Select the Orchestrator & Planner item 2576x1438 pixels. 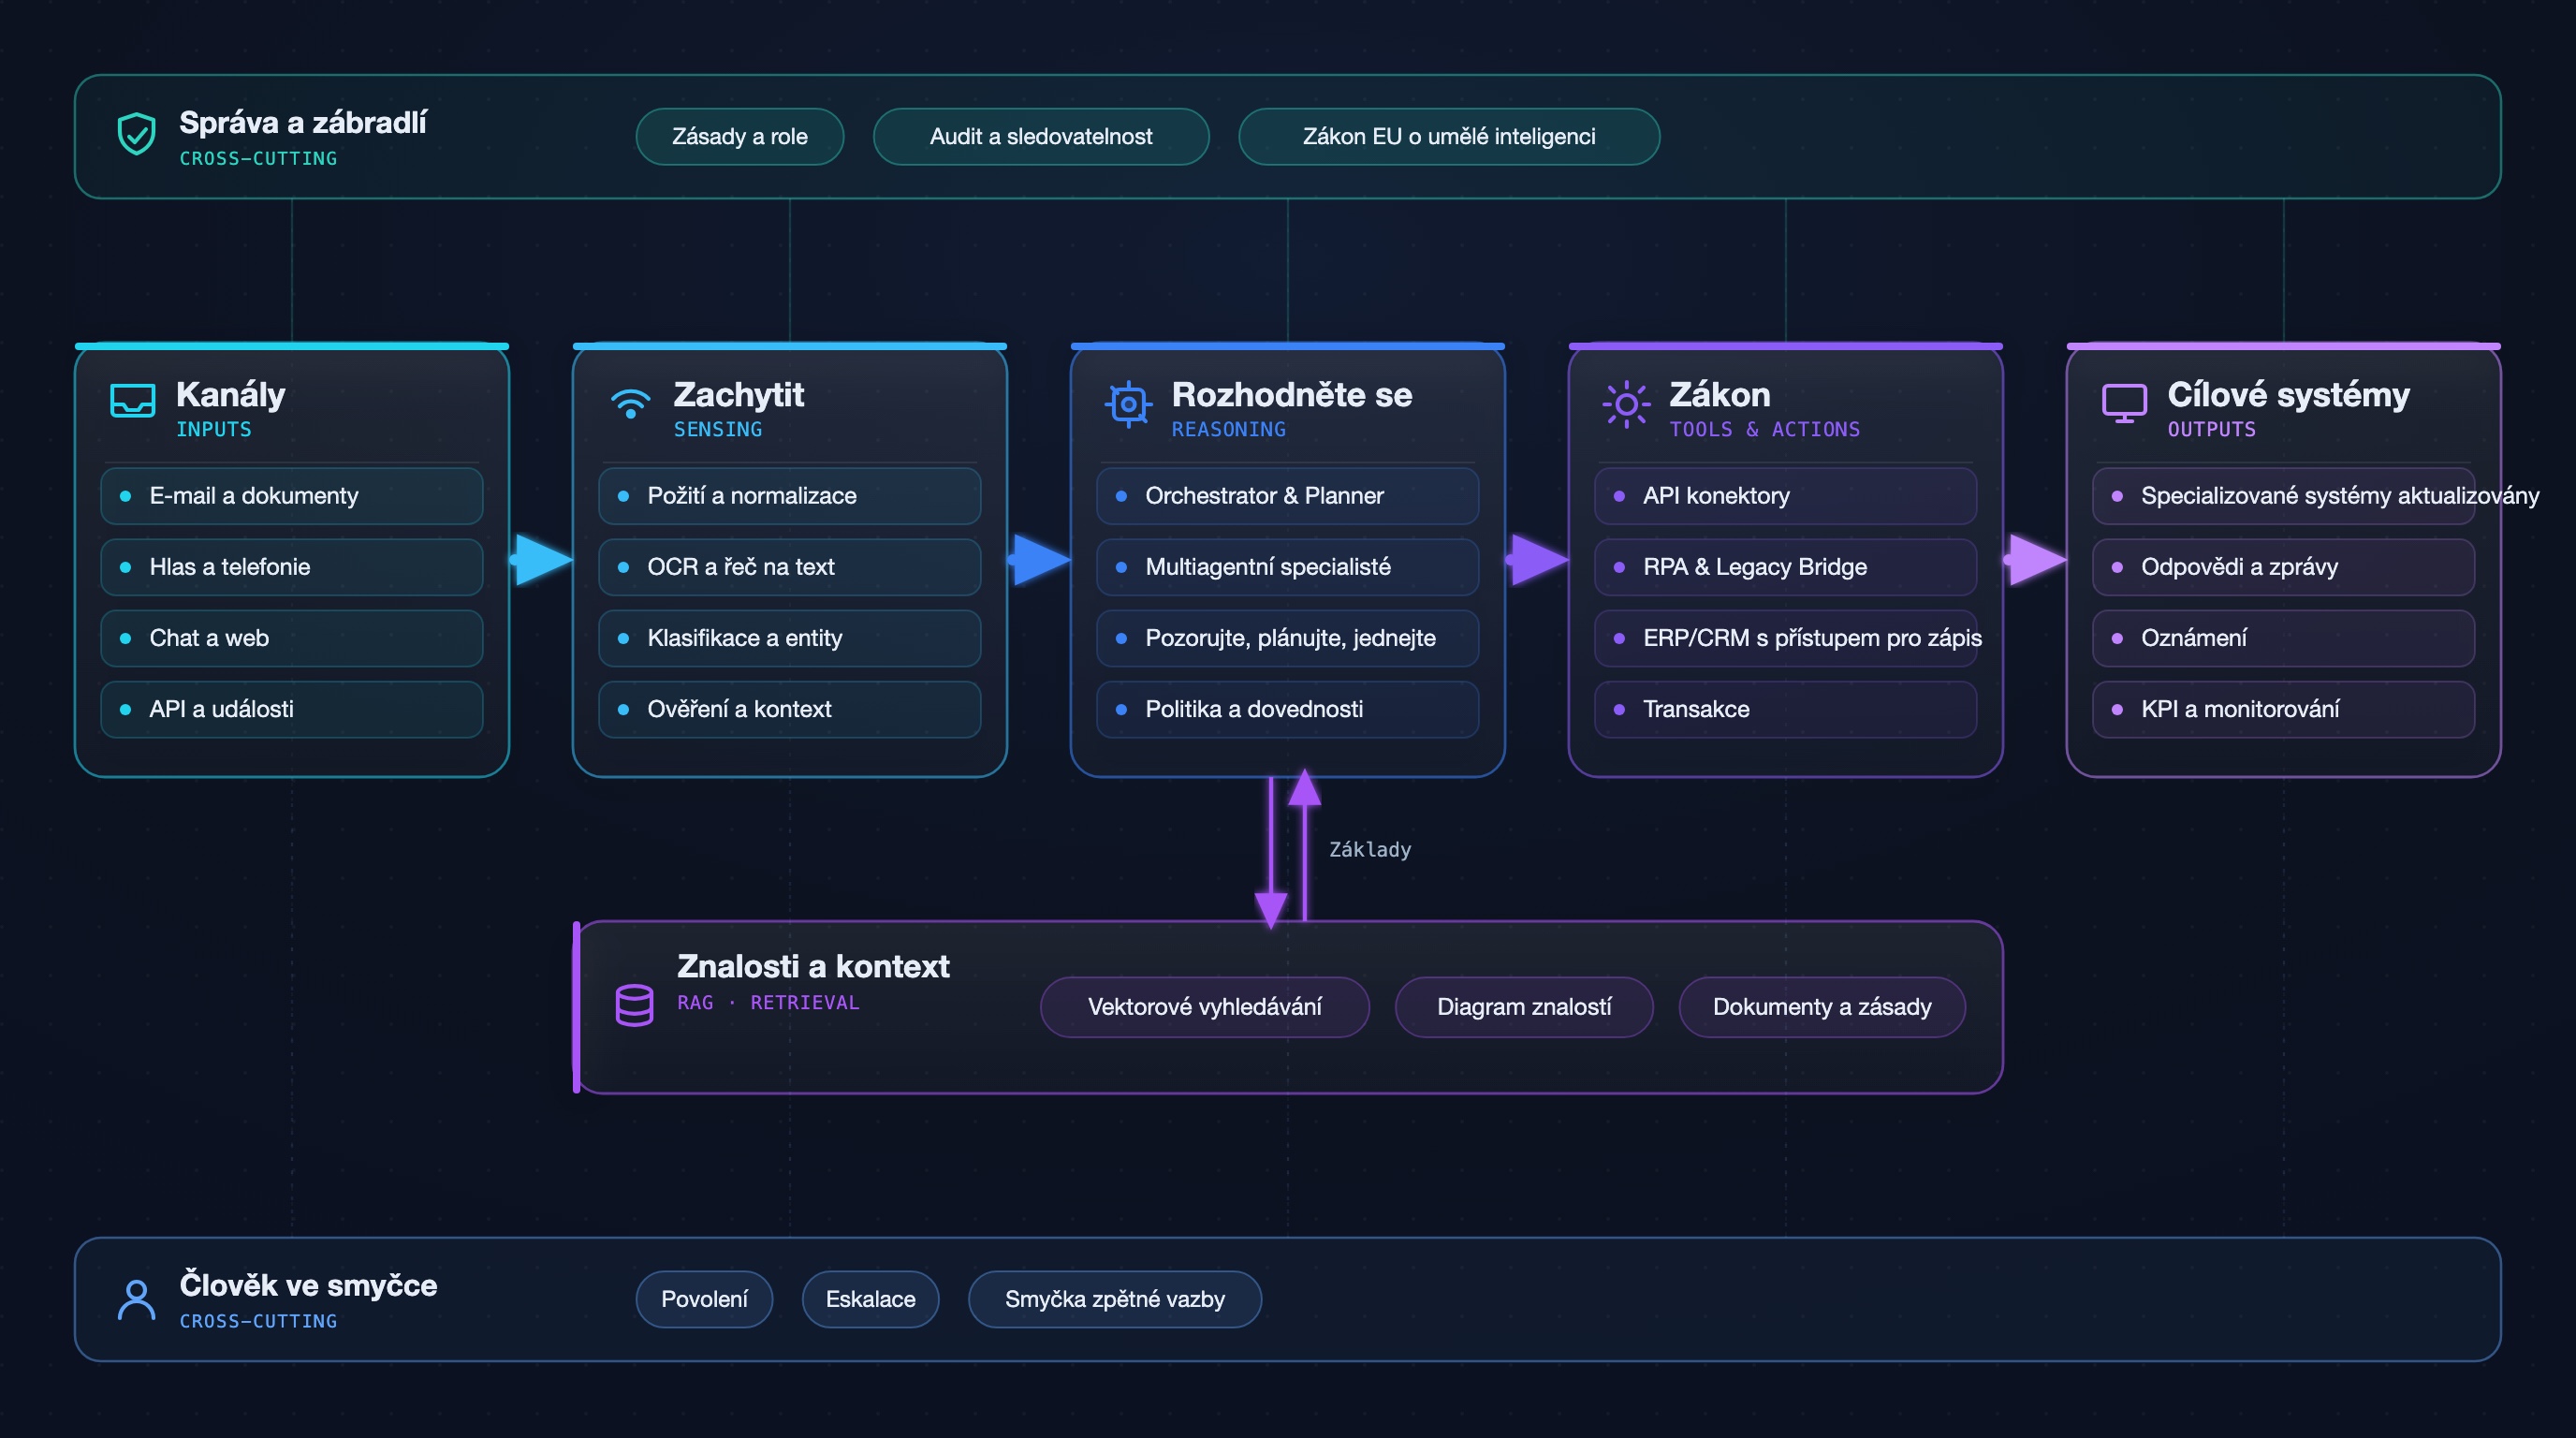(1288, 496)
